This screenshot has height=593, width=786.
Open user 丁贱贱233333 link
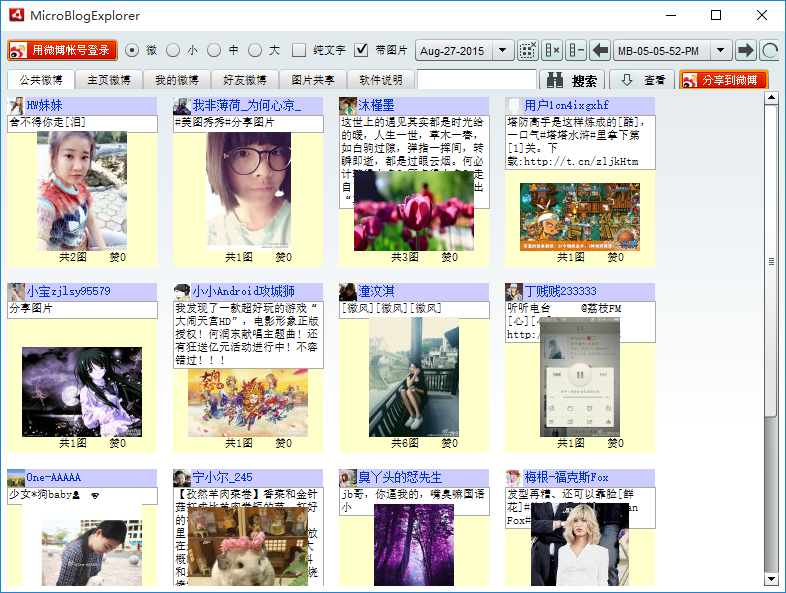(560, 291)
